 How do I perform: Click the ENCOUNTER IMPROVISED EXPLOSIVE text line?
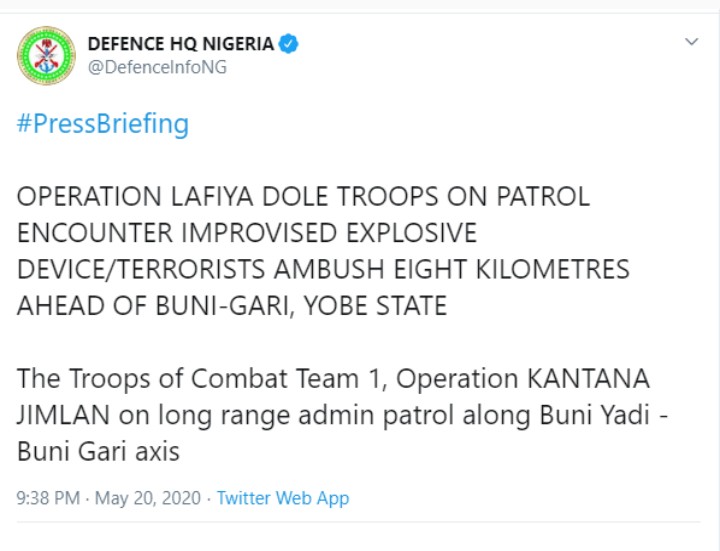(247, 233)
